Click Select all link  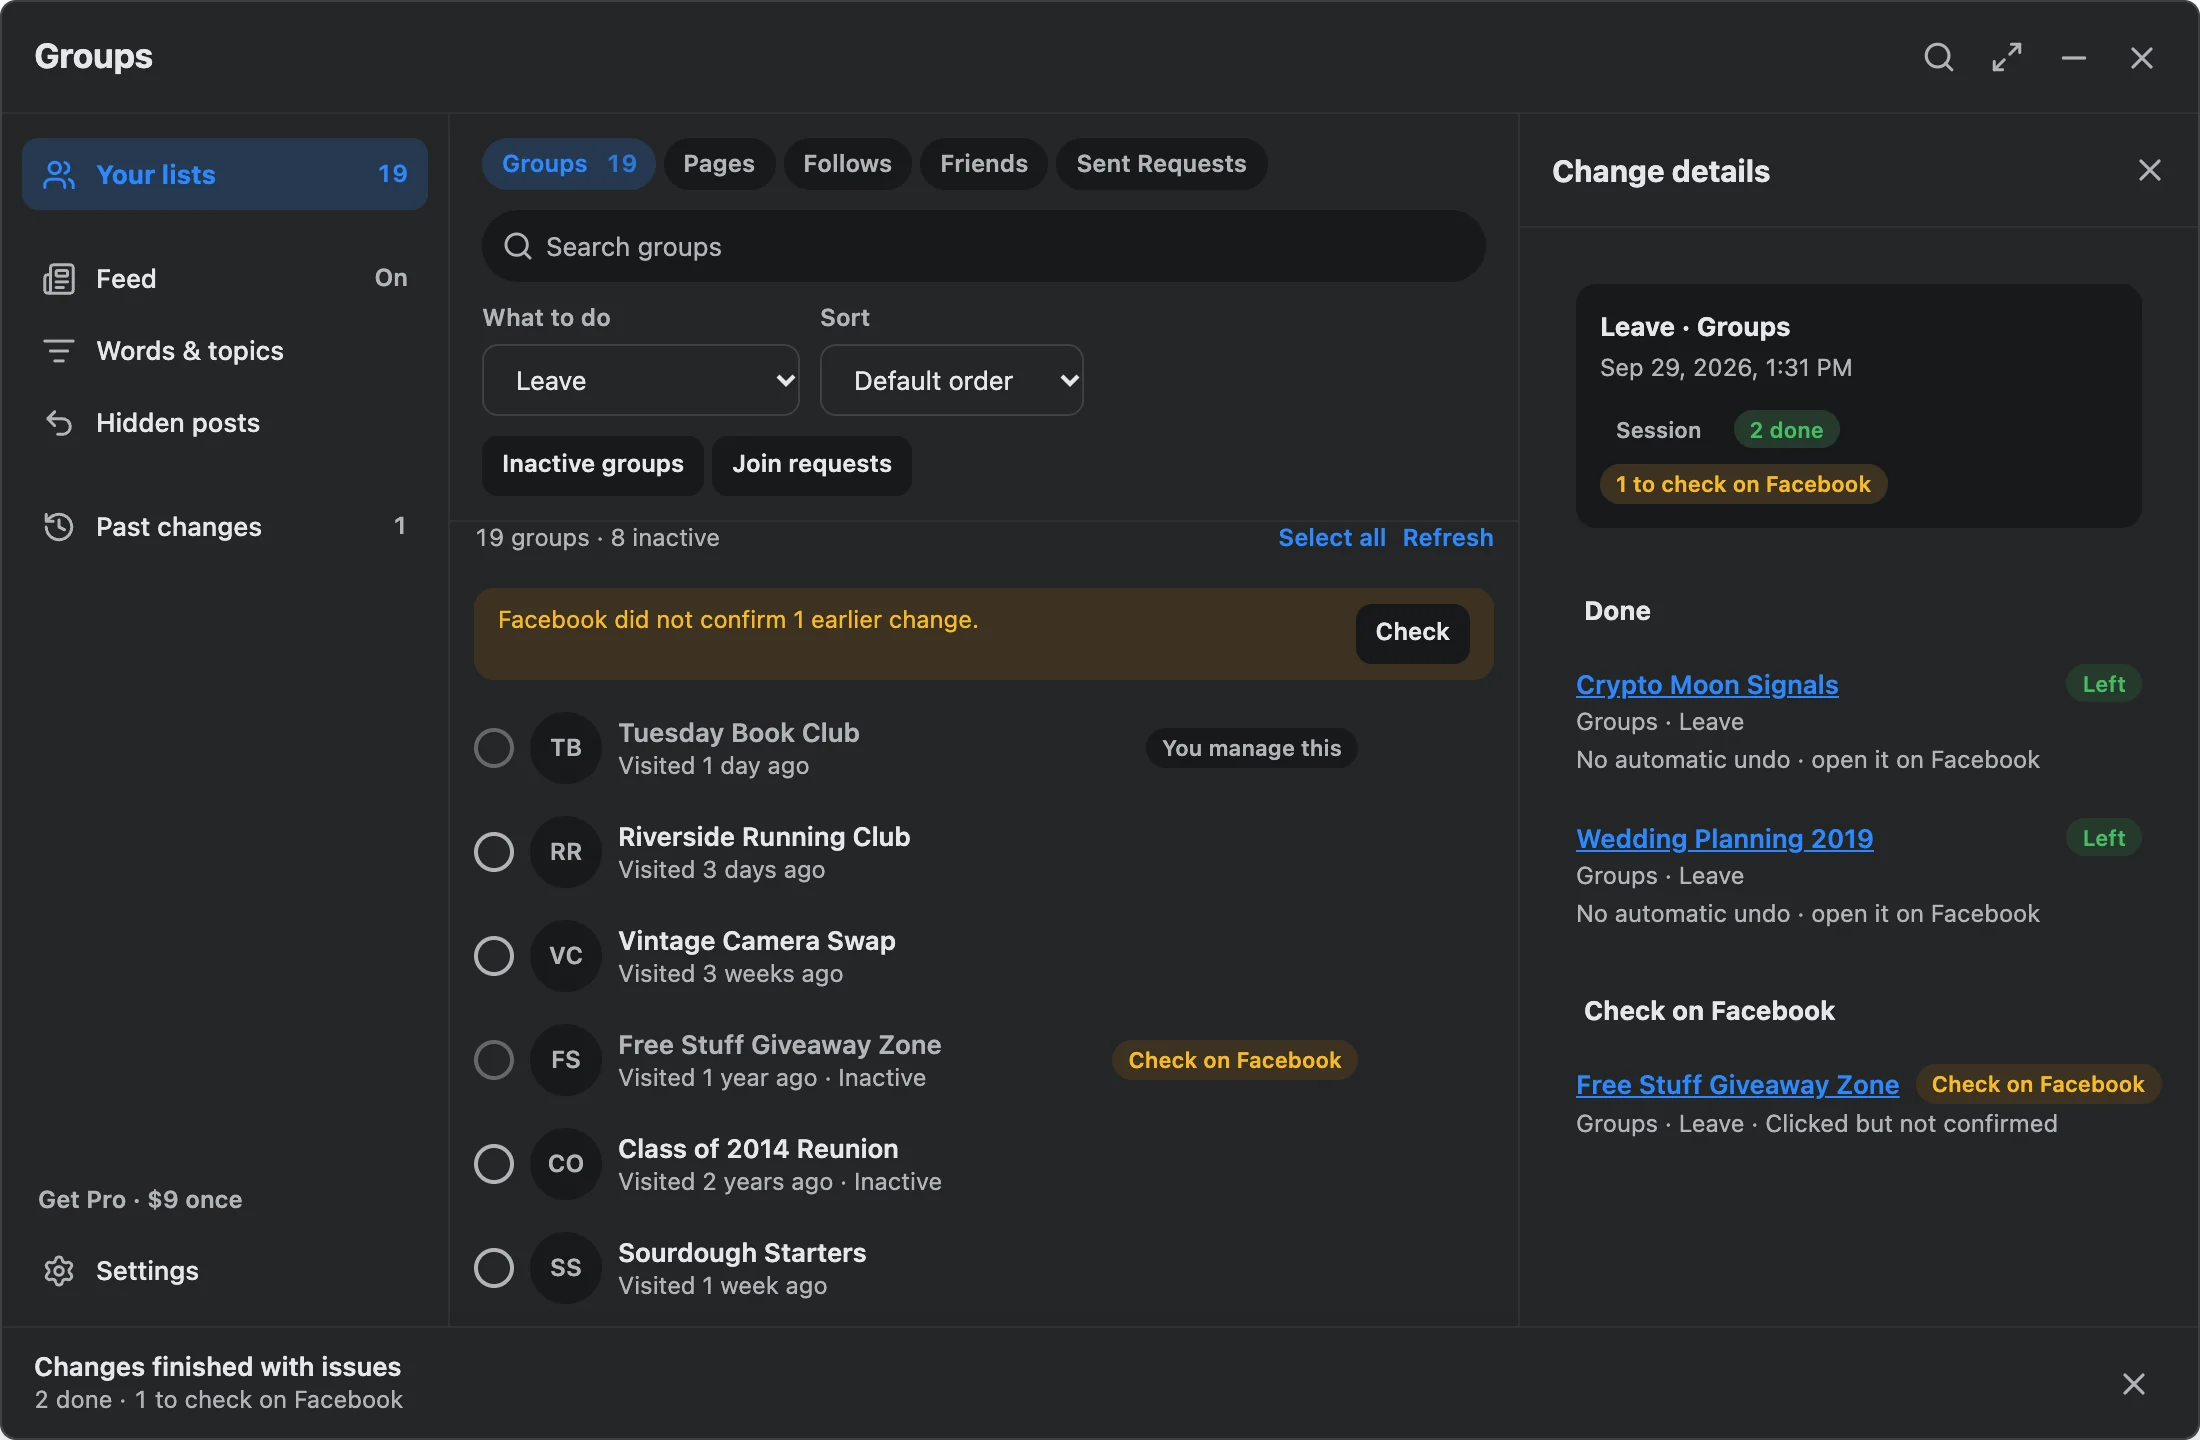coord(1332,538)
